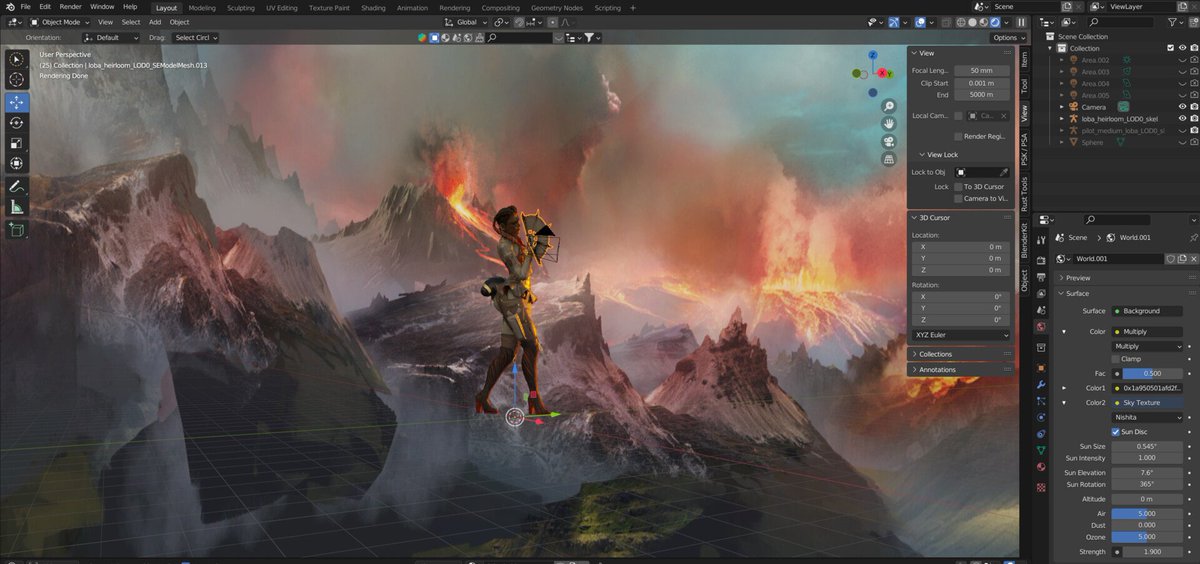Open the Item sidebar tab
This screenshot has width=1200, height=564.
click(1024, 60)
